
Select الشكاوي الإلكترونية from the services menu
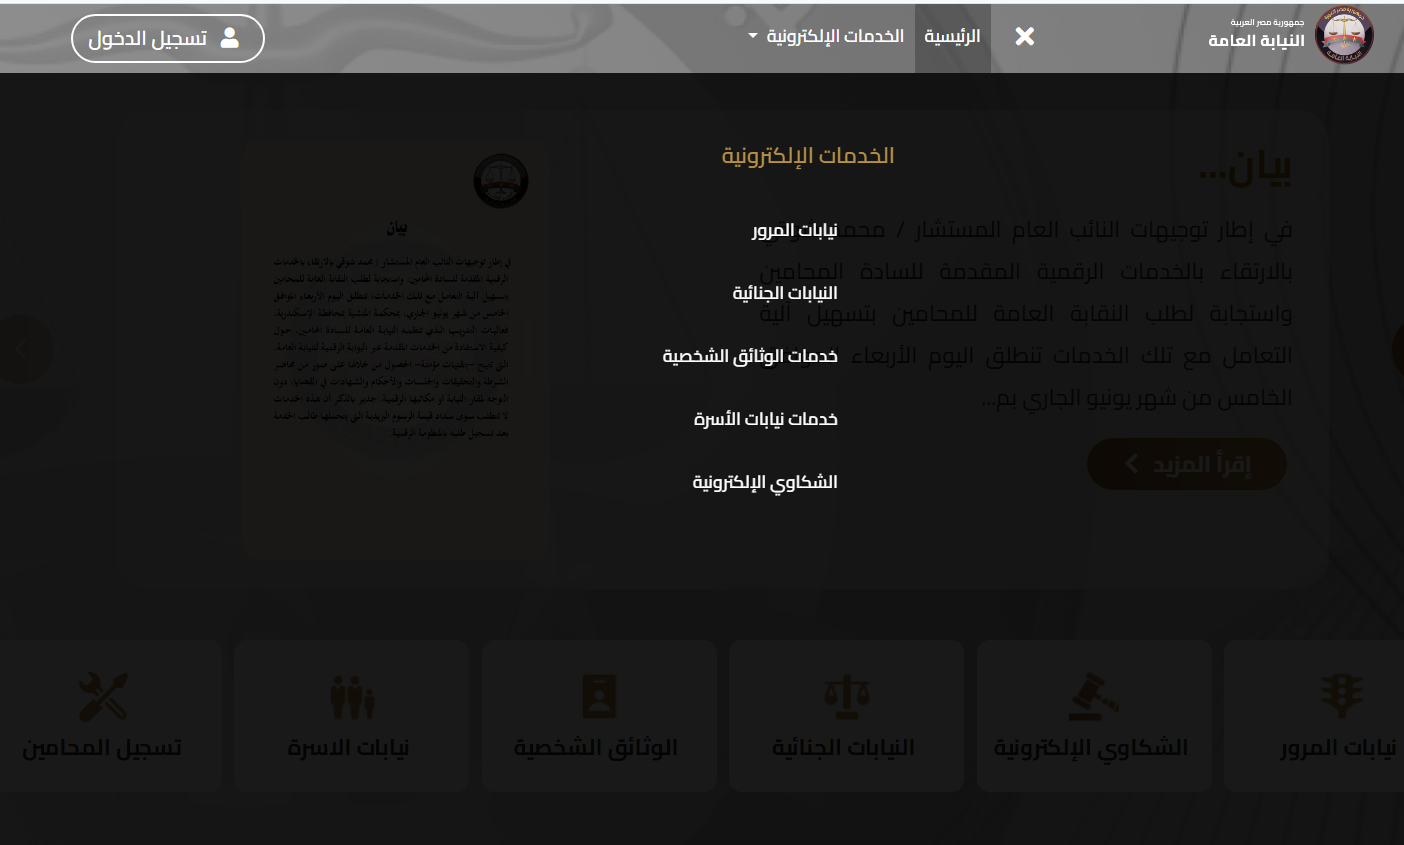[765, 482]
